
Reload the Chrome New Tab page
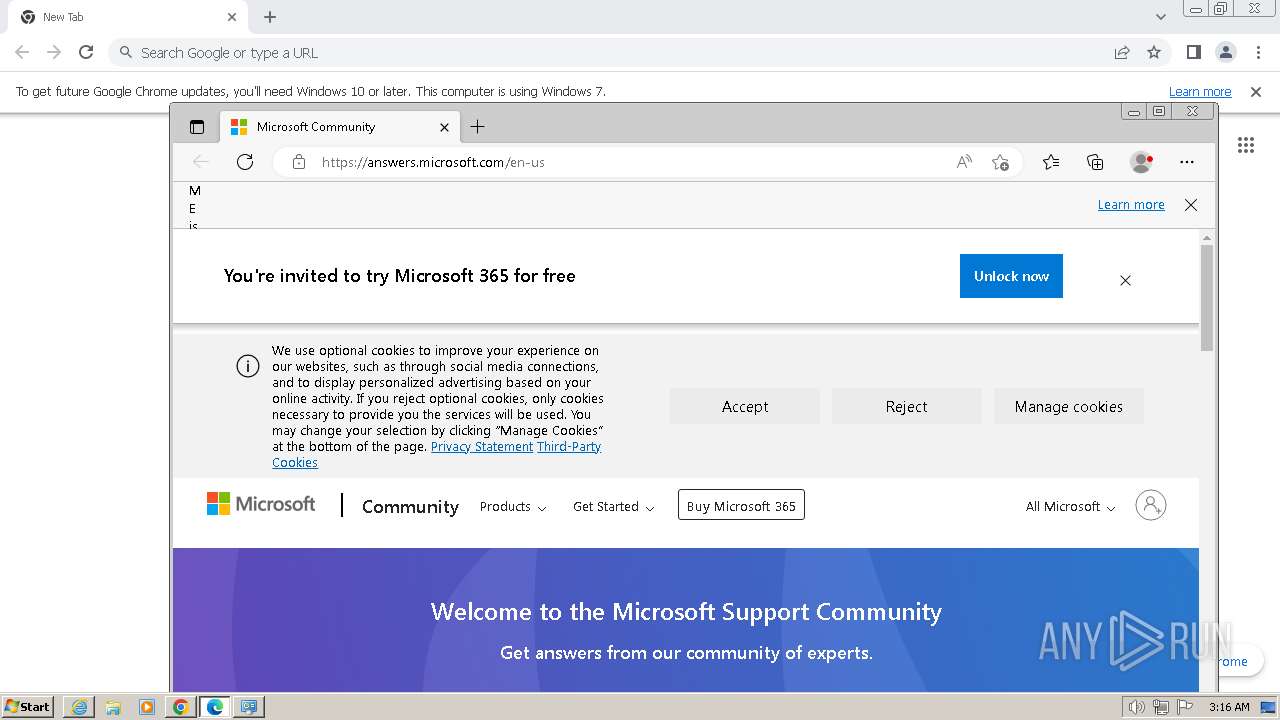86,52
